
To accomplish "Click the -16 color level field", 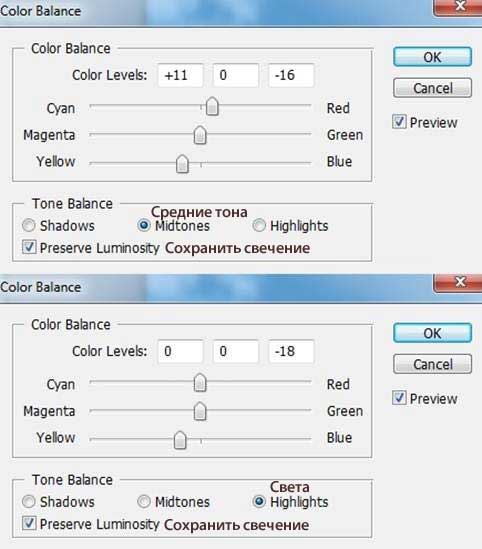I will click(x=291, y=75).
